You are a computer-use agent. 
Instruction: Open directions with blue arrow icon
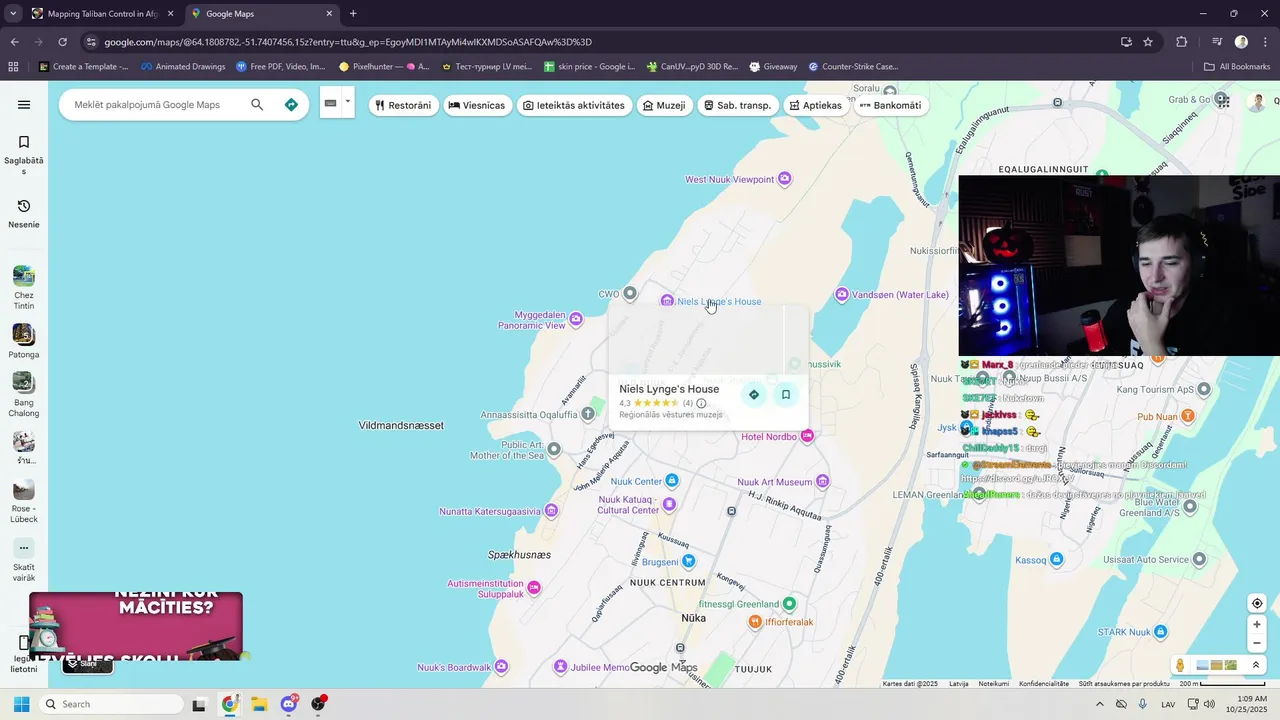(291, 105)
